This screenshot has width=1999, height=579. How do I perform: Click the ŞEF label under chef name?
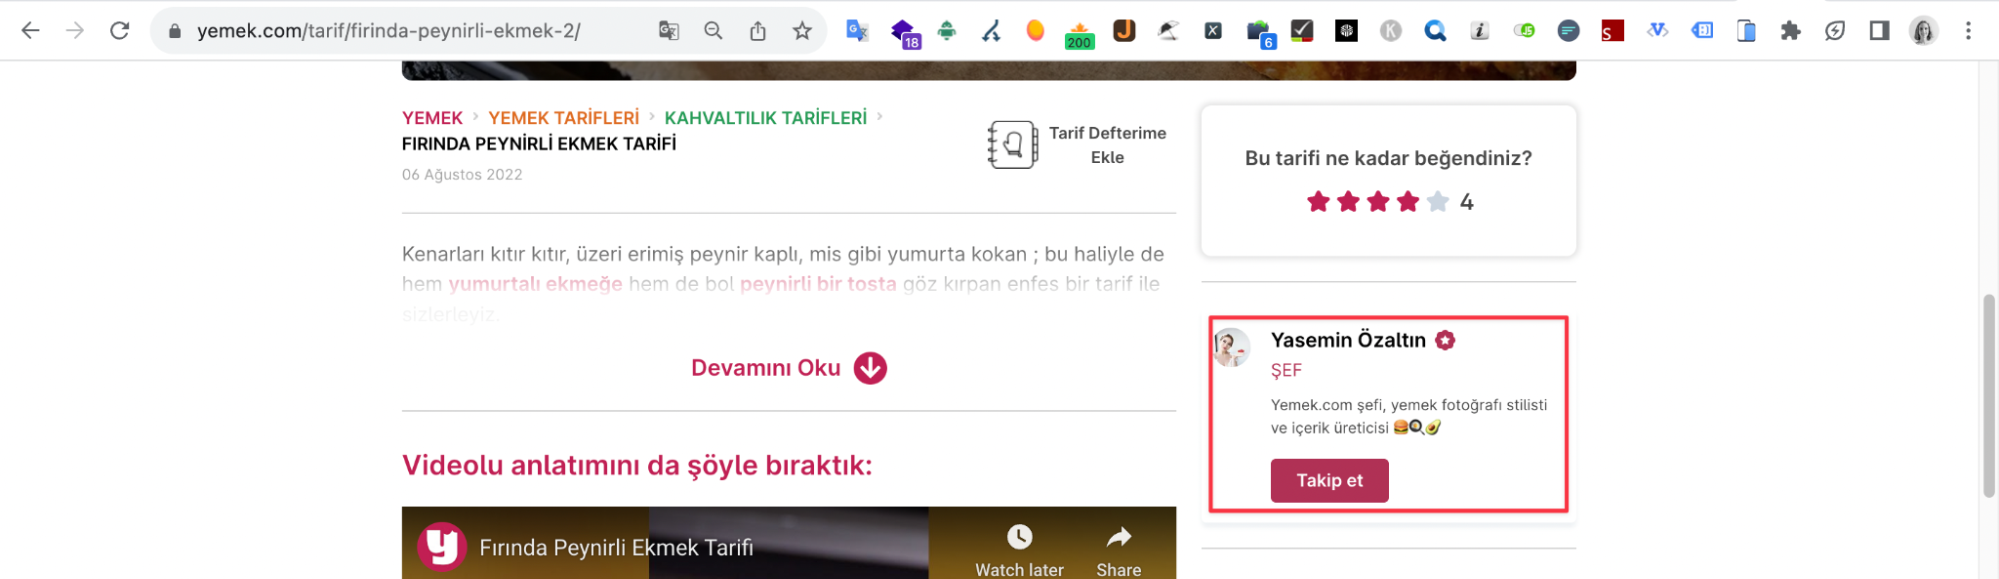pyautogui.click(x=1286, y=371)
